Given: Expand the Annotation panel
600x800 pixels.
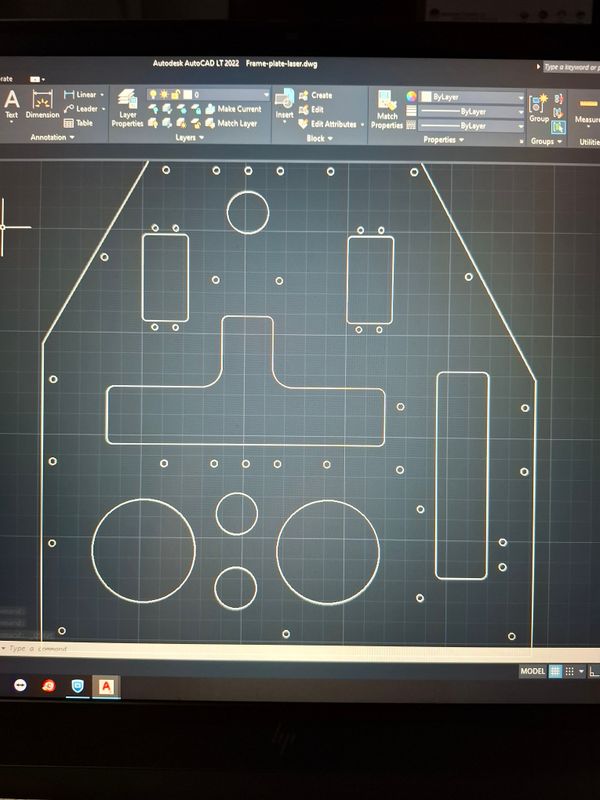Looking at the screenshot, I should click(52, 137).
